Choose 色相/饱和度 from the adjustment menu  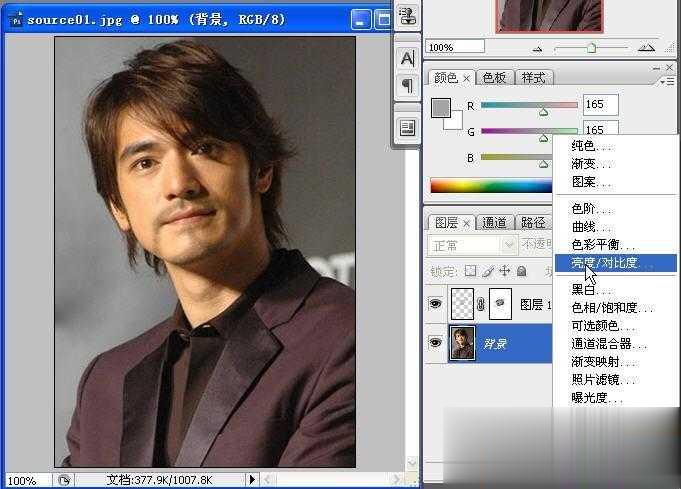(616, 307)
